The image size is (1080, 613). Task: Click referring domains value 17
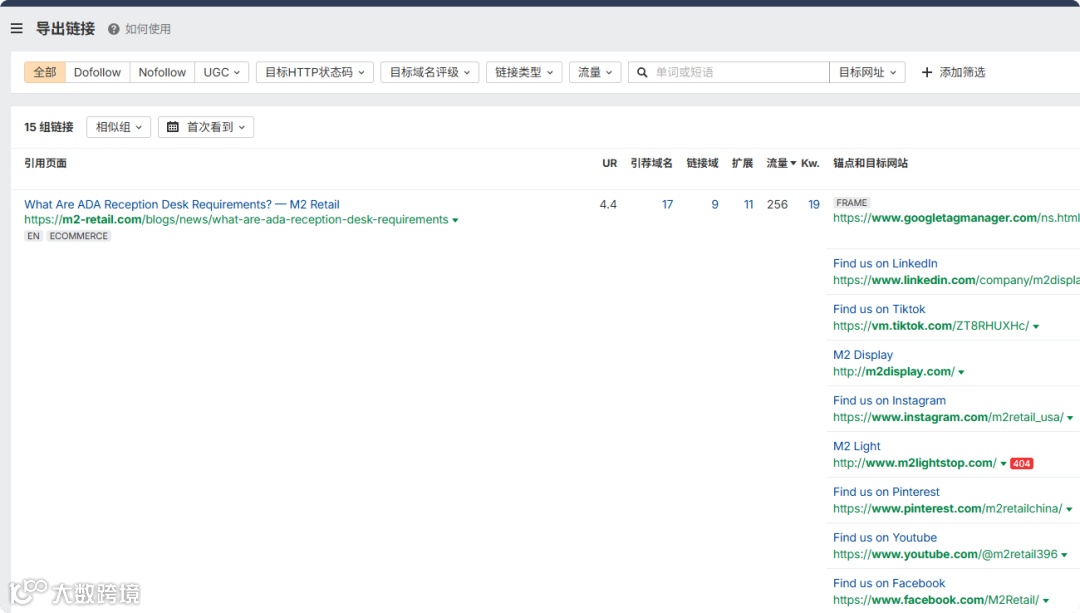(x=667, y=205)
